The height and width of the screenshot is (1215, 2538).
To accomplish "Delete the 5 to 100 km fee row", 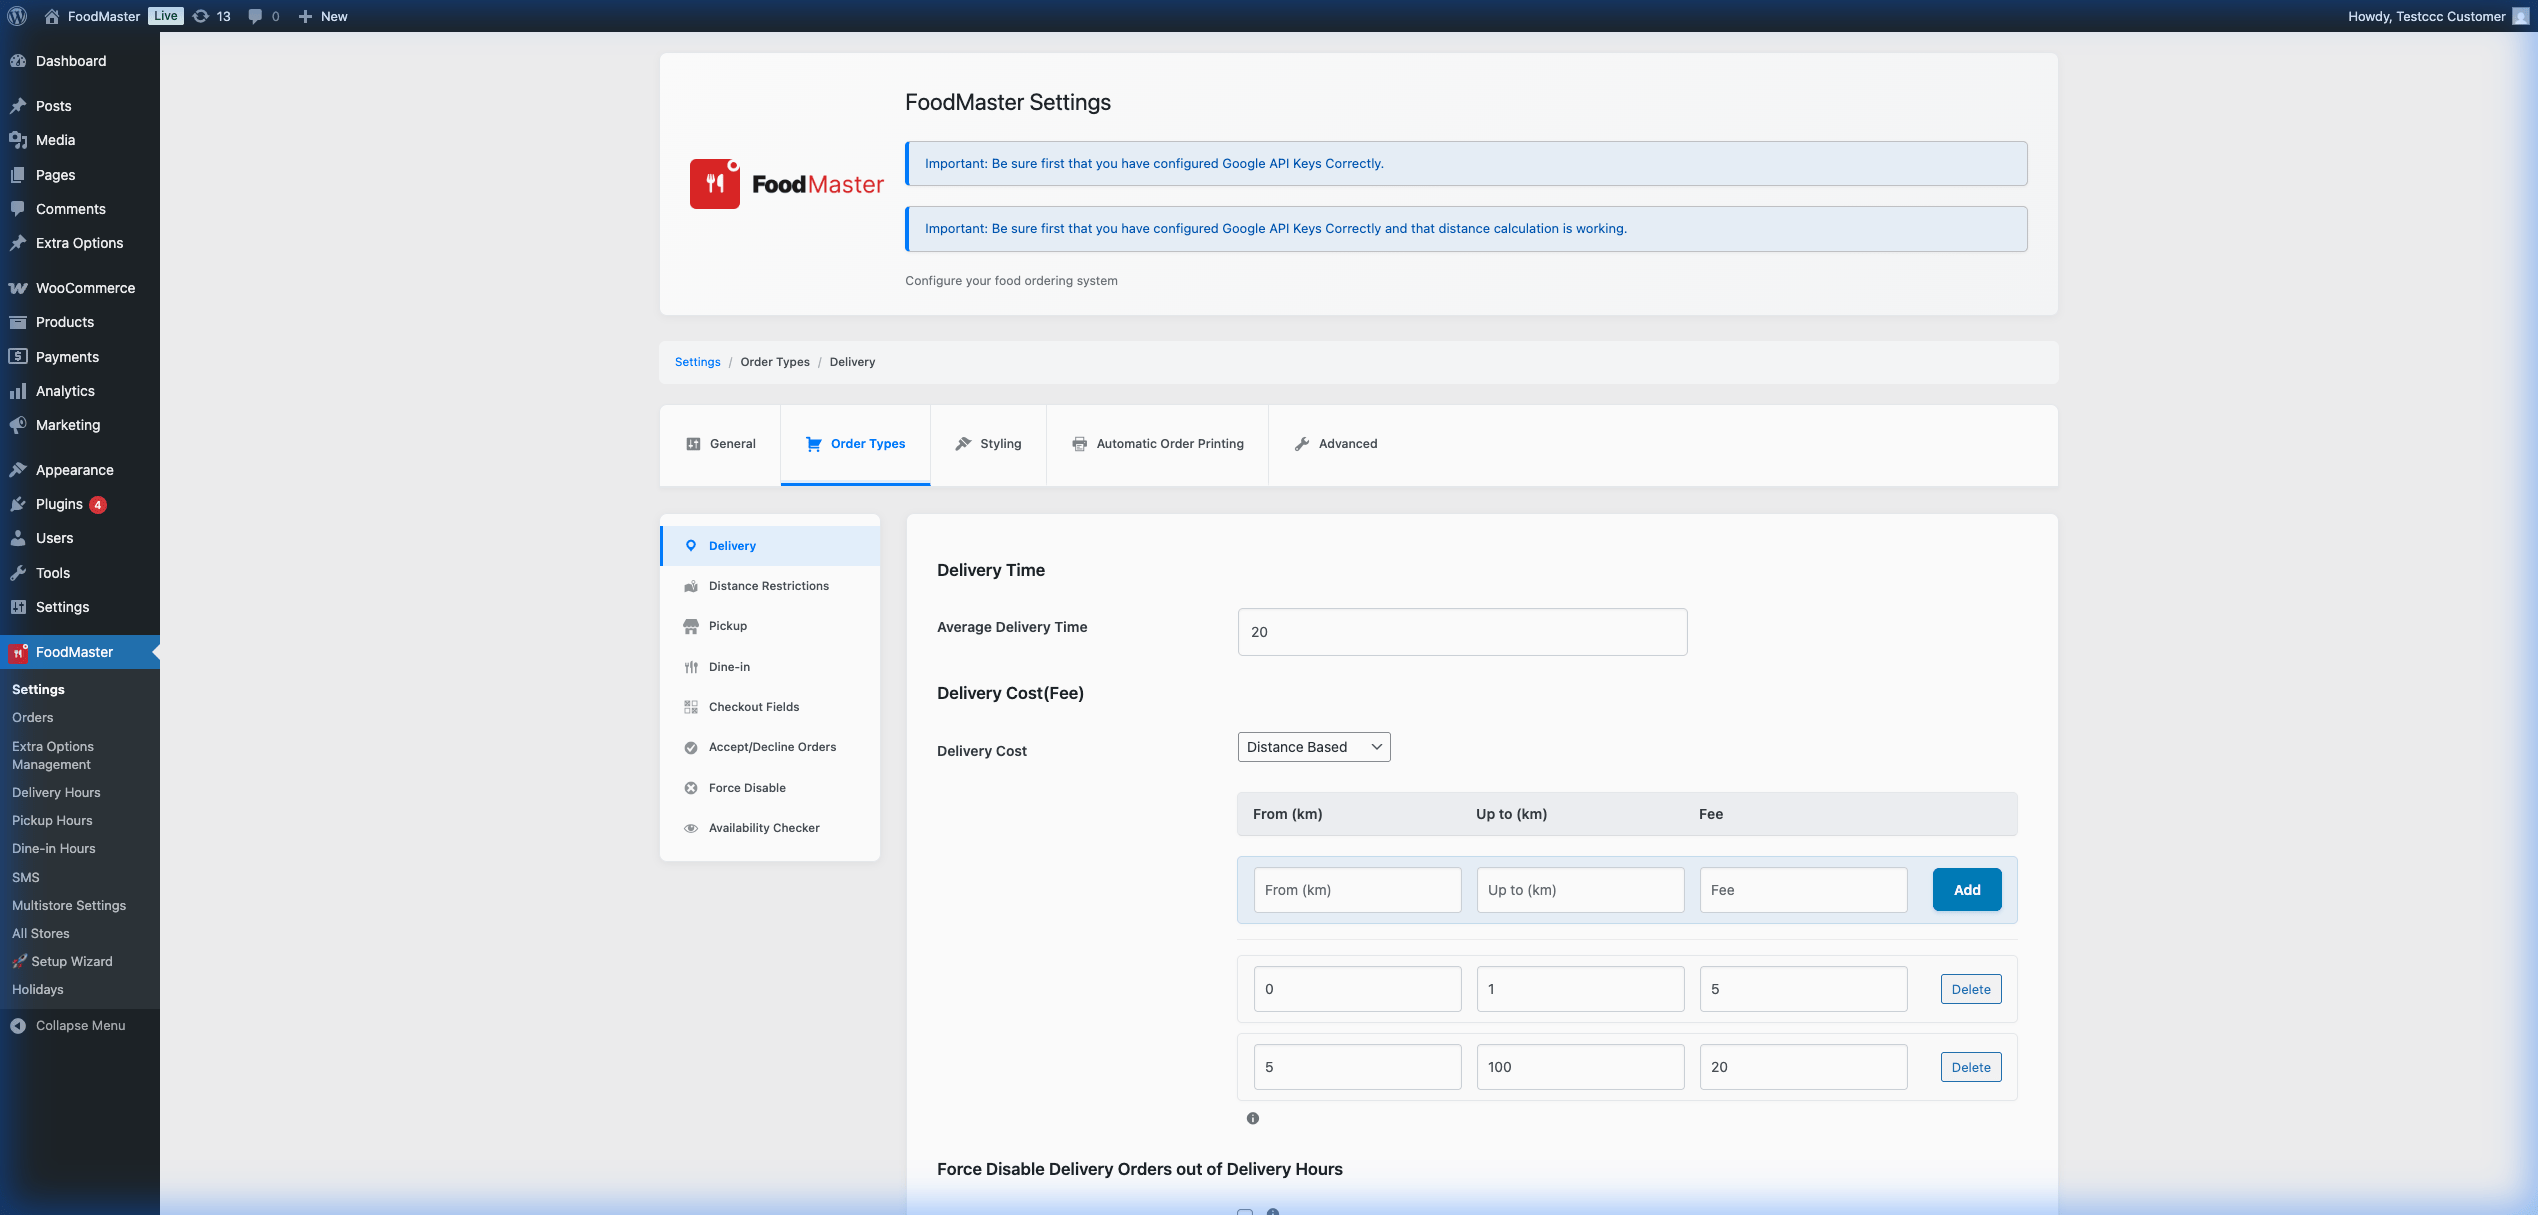I will [1970, 1066].
